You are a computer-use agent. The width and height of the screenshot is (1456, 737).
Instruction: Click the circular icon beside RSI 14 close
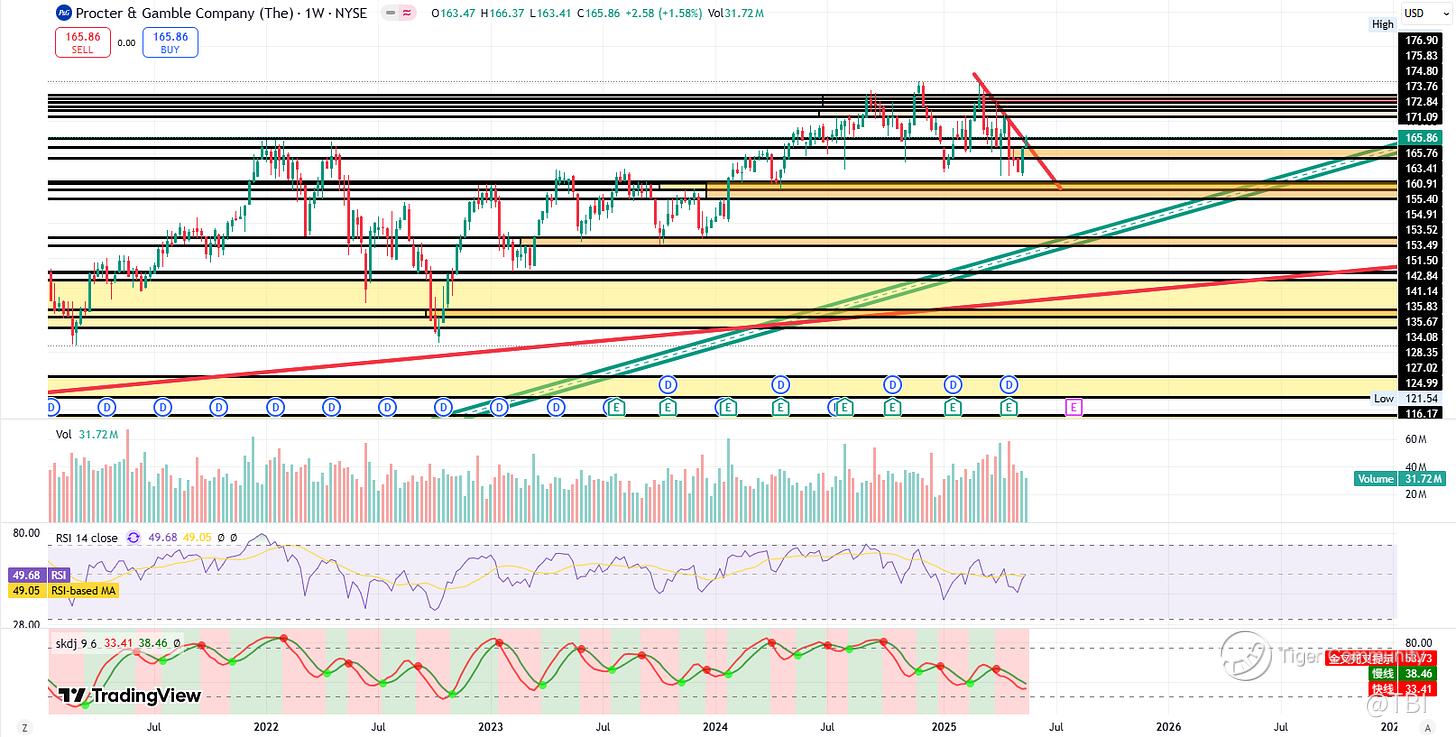133,538
